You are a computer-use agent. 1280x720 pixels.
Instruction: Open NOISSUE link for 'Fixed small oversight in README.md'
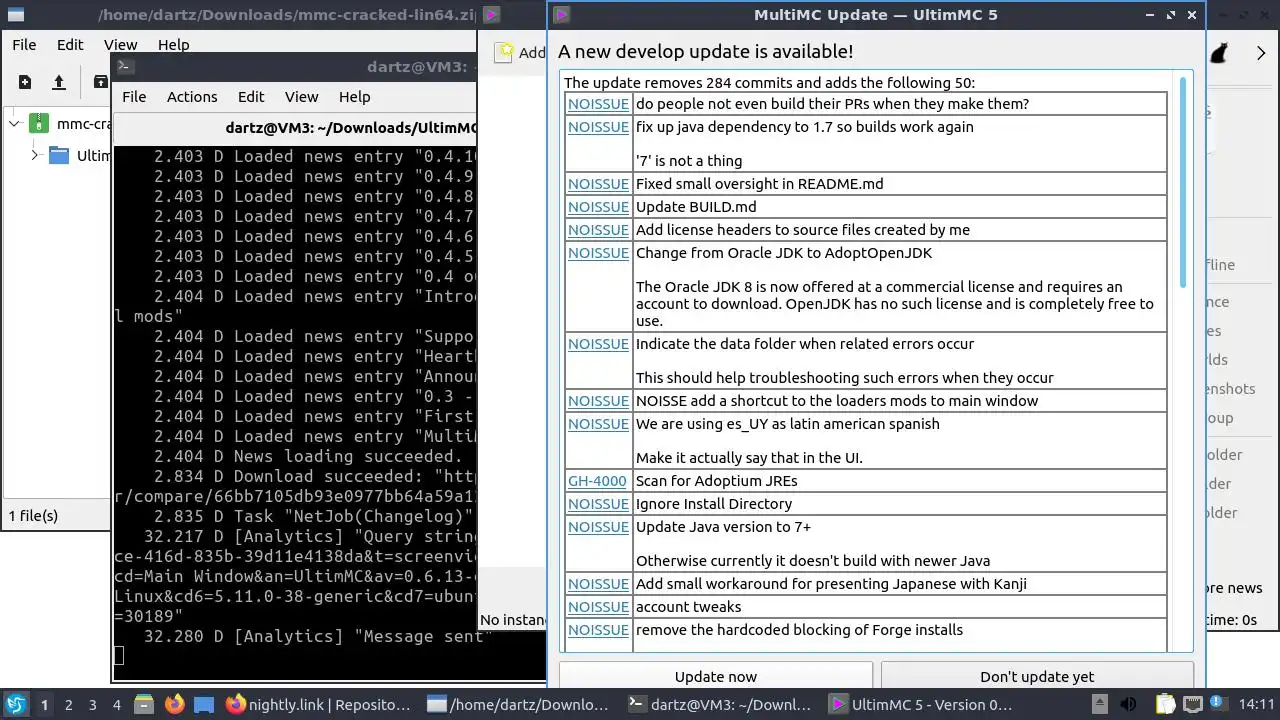coord(598,184)
